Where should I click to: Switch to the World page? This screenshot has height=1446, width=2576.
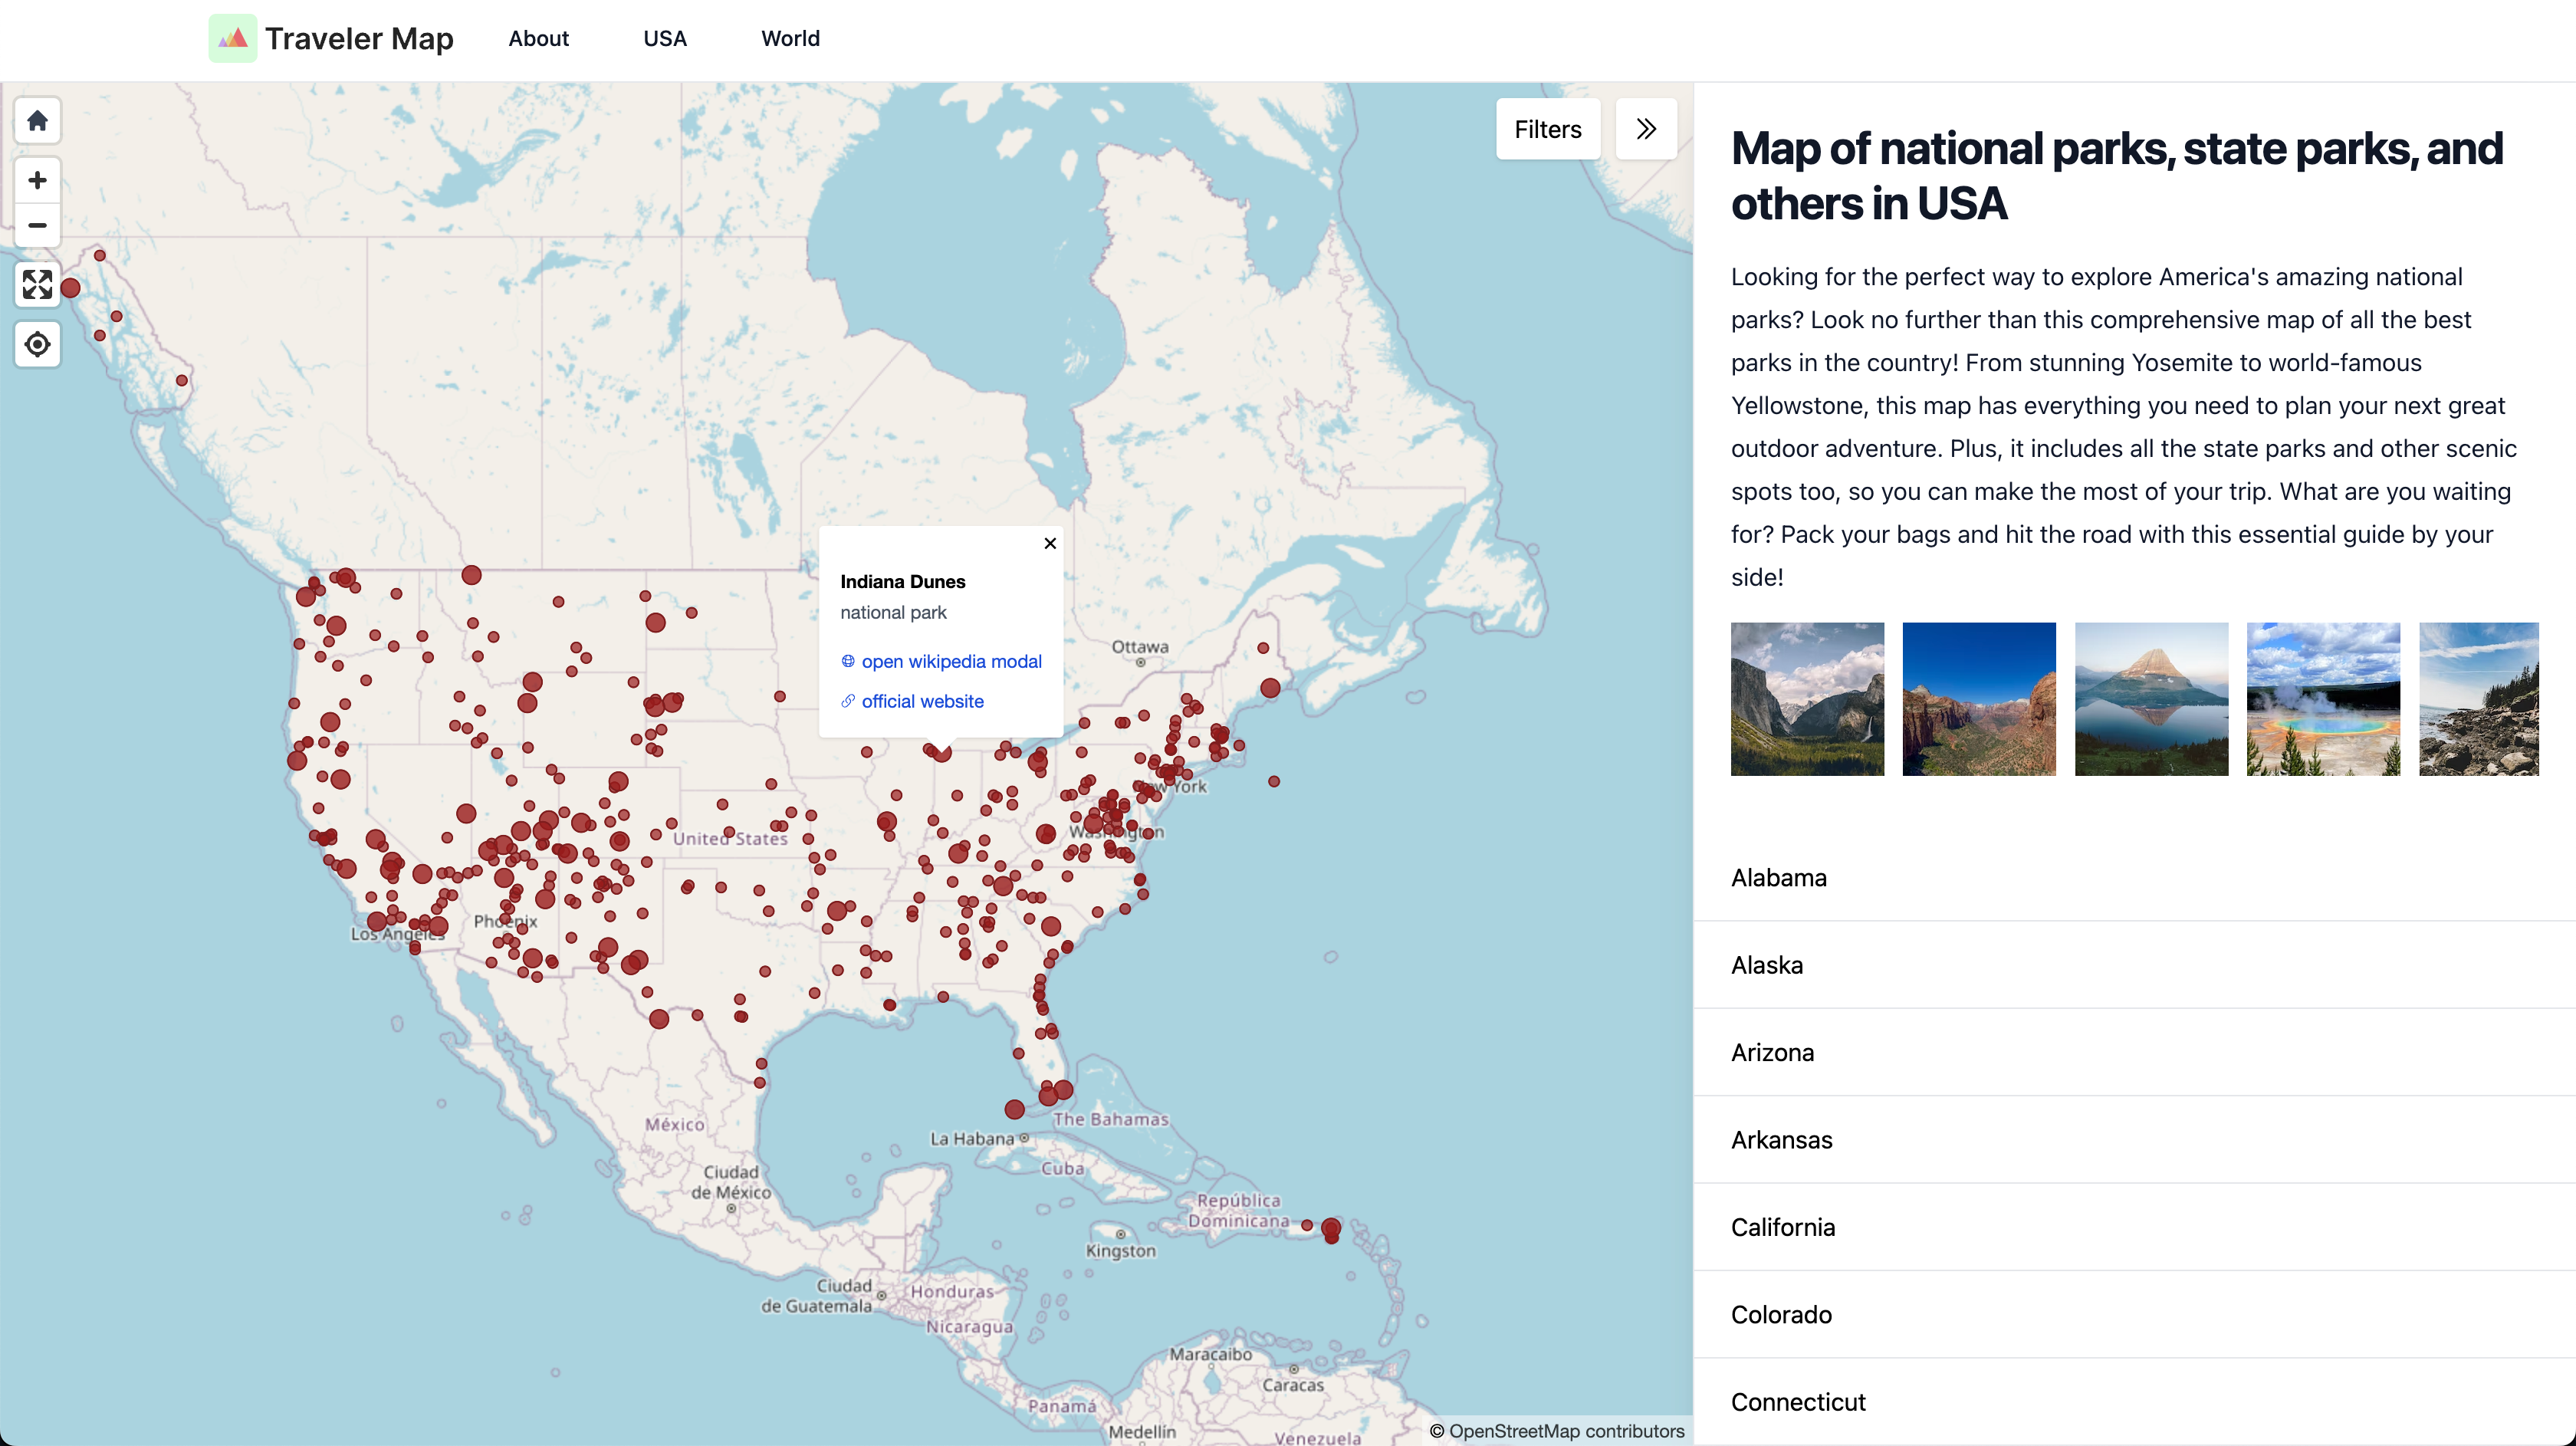(790, 38)
